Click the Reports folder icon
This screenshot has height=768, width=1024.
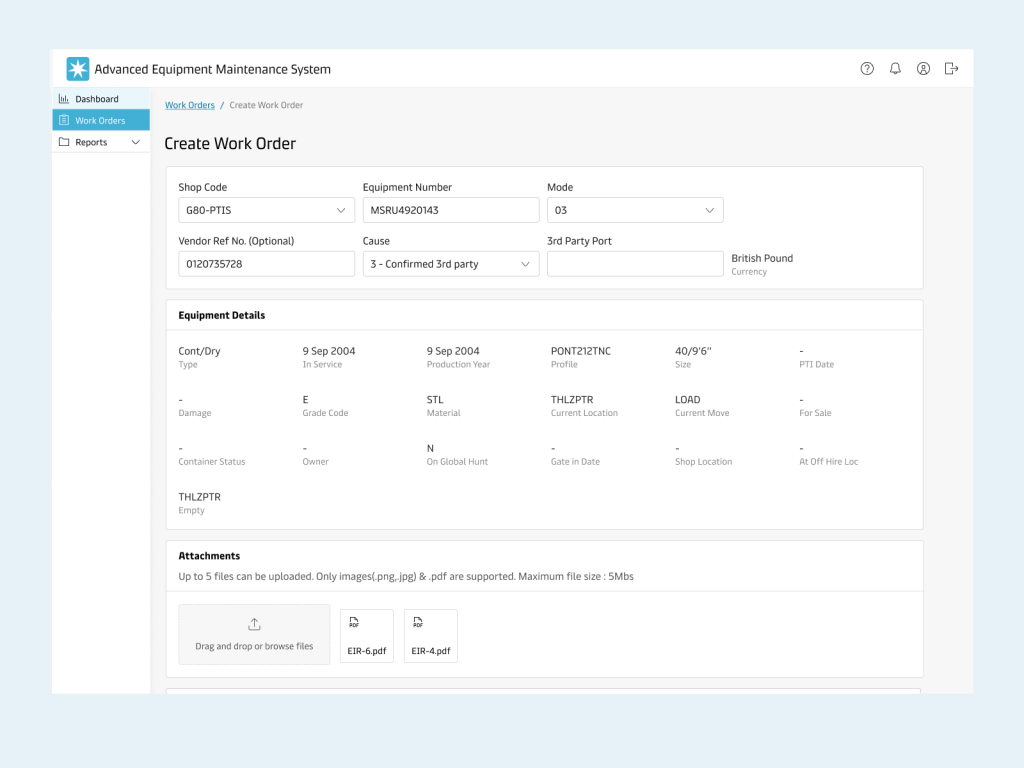64,142
